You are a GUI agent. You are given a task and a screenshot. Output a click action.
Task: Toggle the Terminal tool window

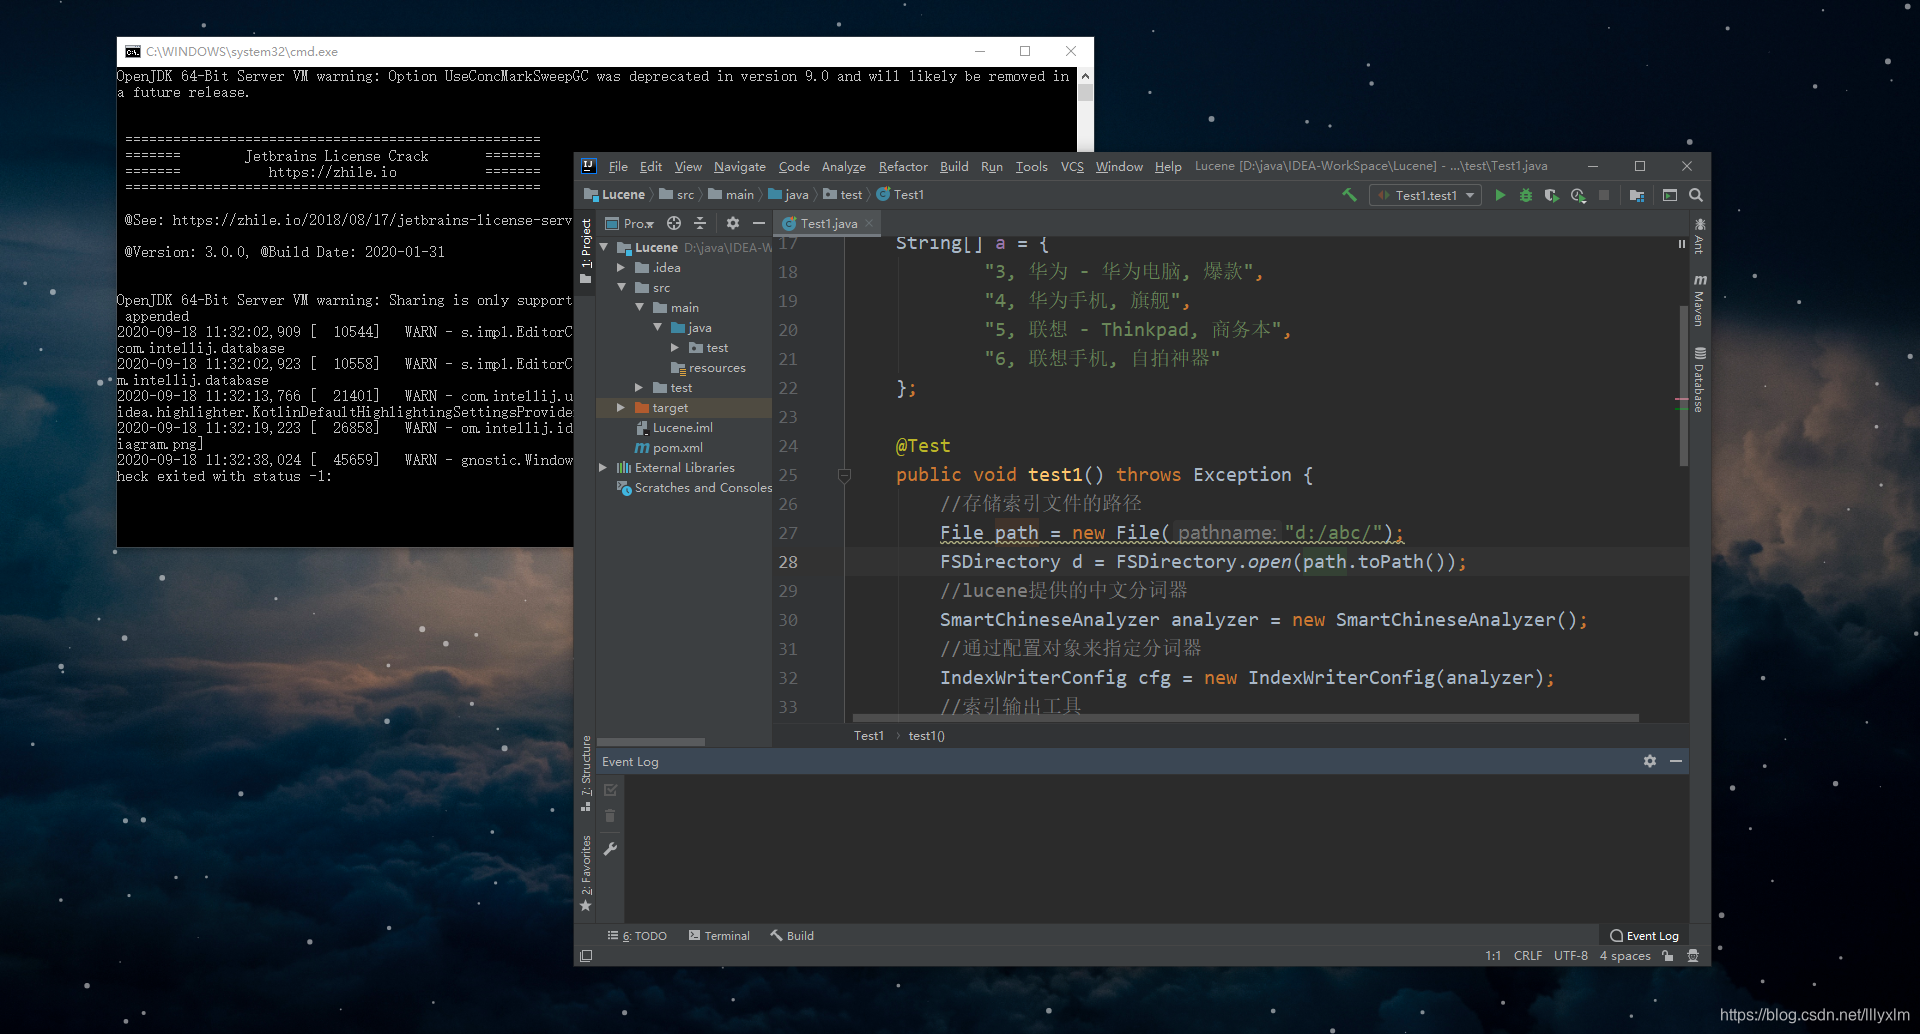tap(719, 936)
